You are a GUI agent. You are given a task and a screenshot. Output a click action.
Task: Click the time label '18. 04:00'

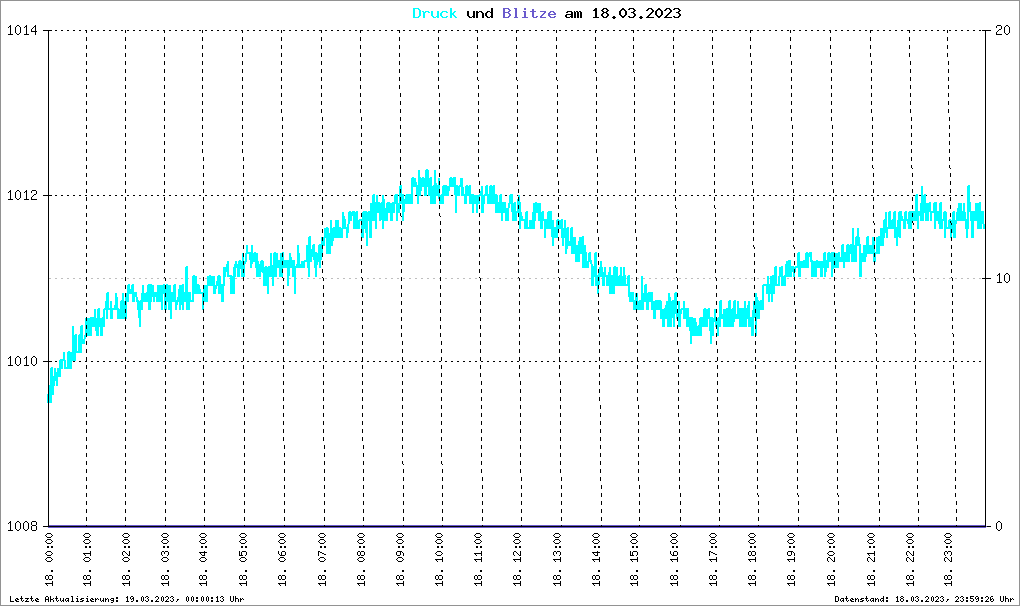(x=203, y=559)
